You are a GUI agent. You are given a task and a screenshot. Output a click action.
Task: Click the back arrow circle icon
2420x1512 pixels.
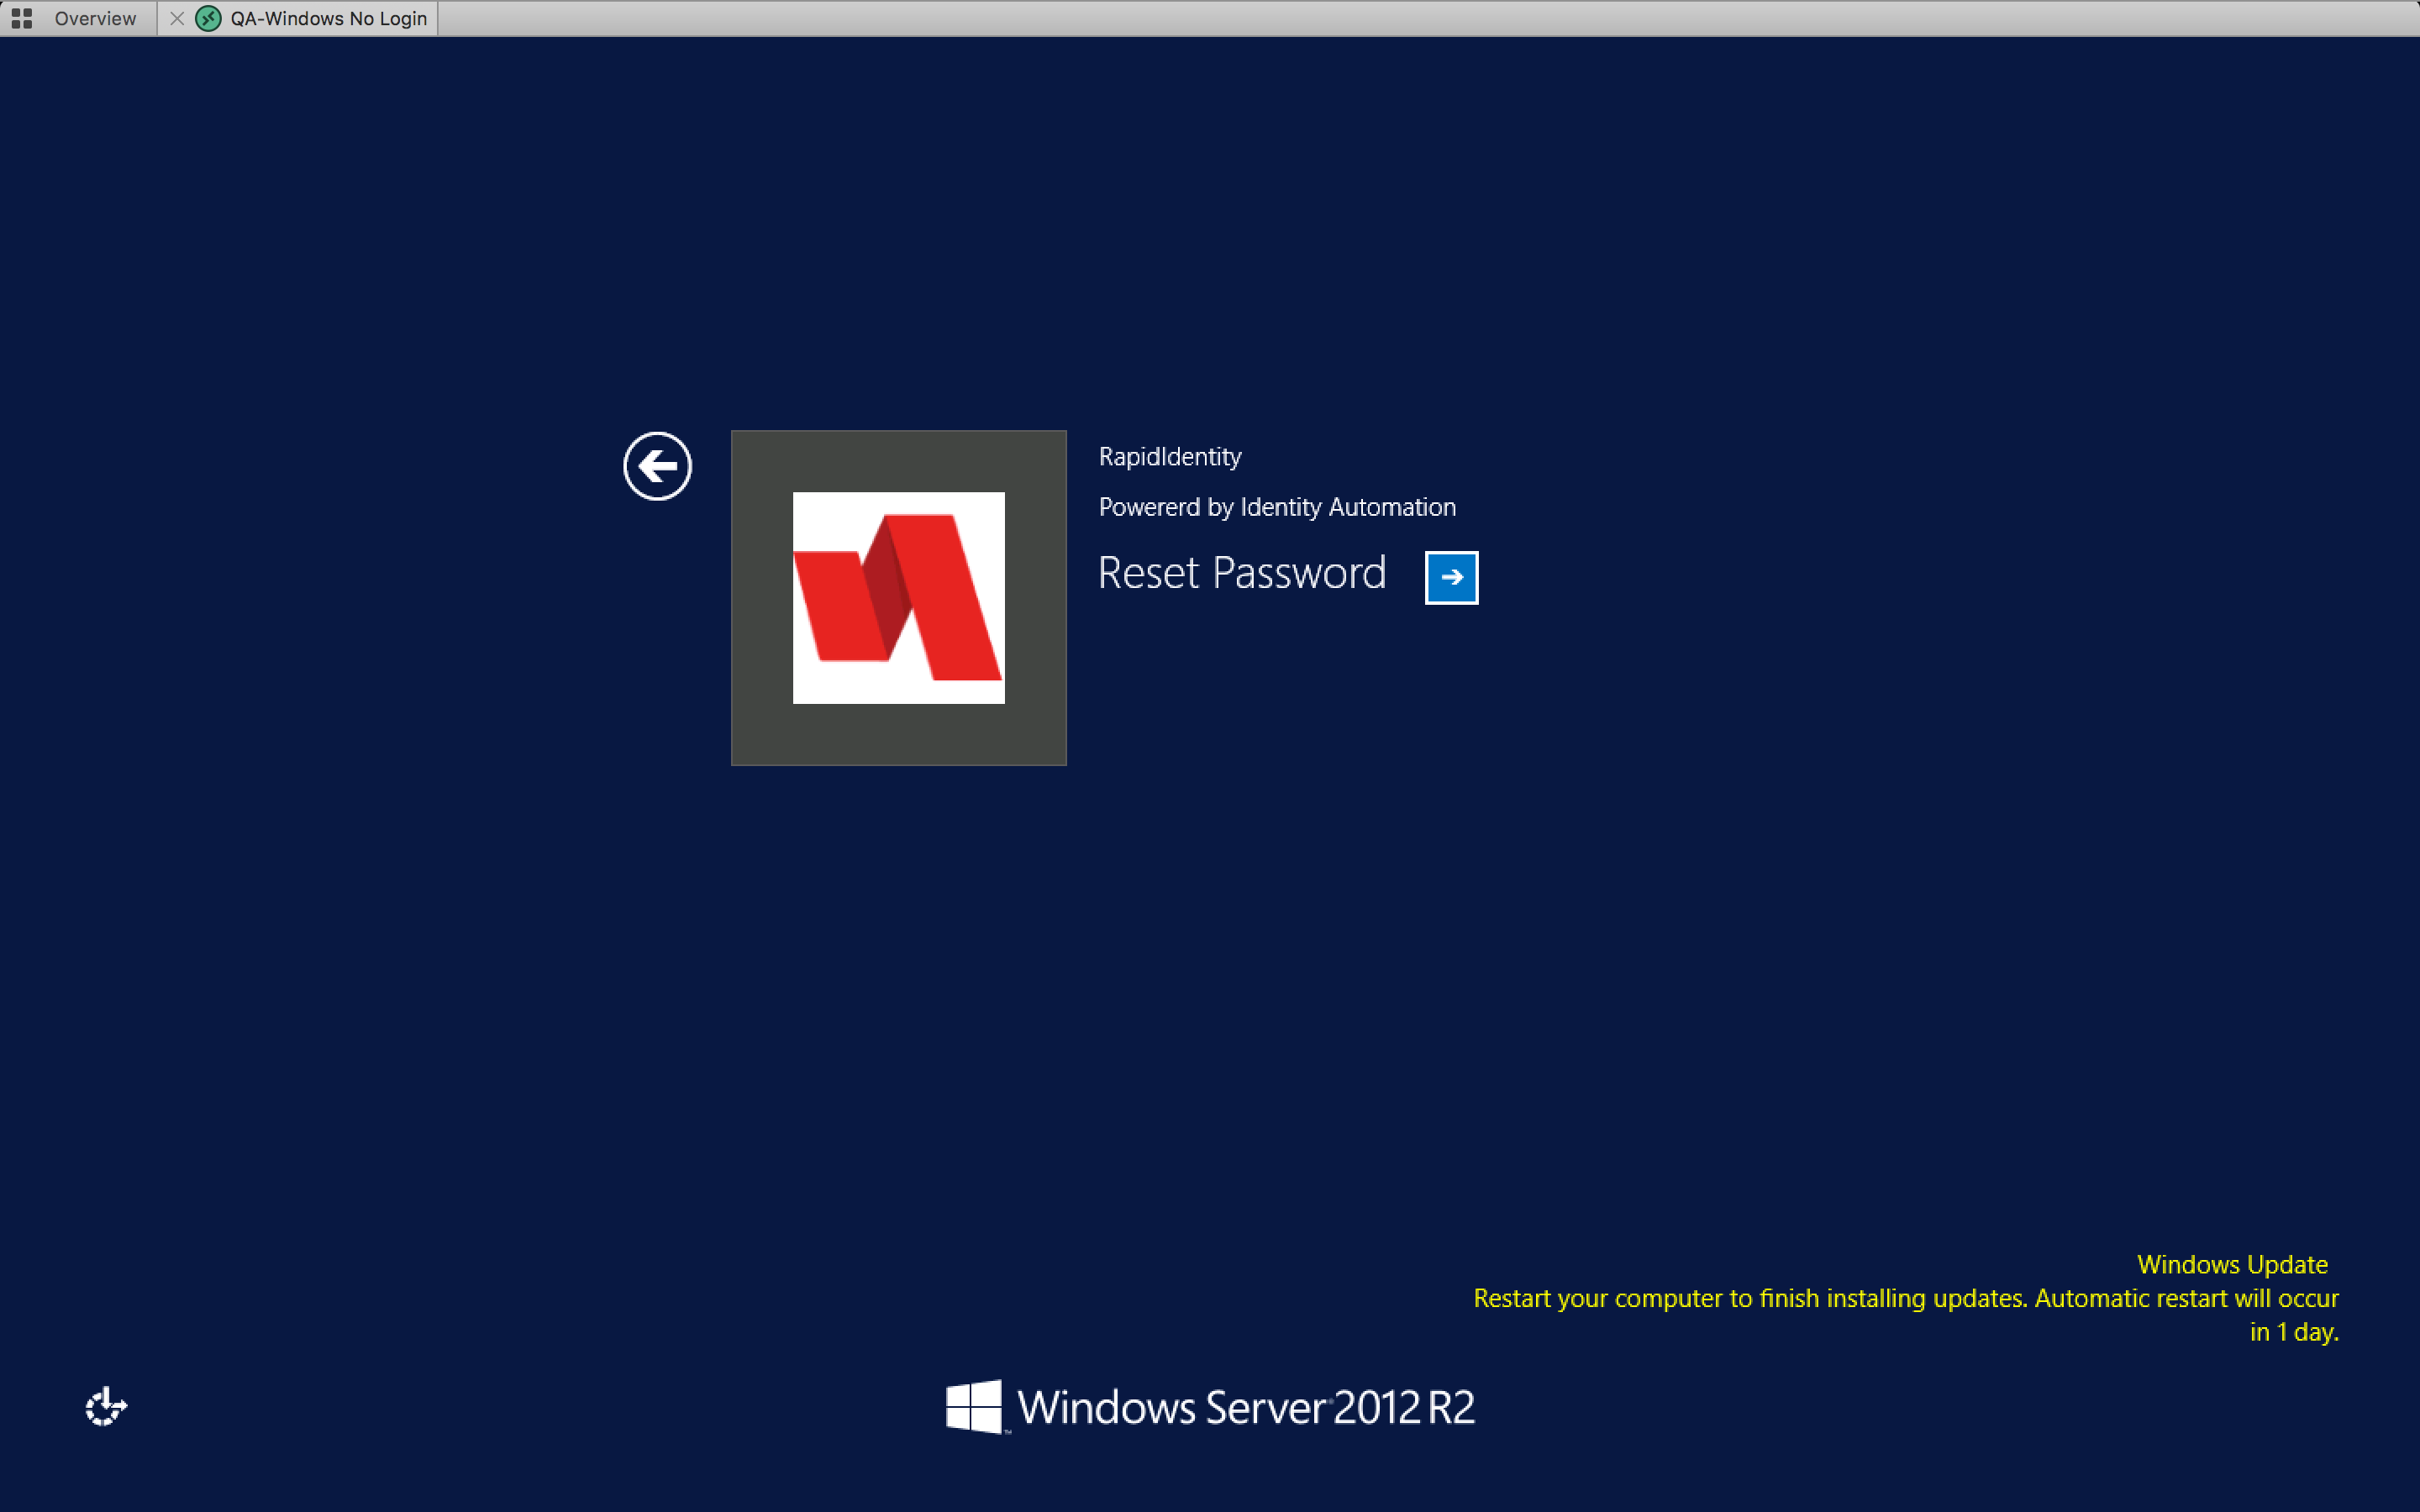(x=657, y=466)
